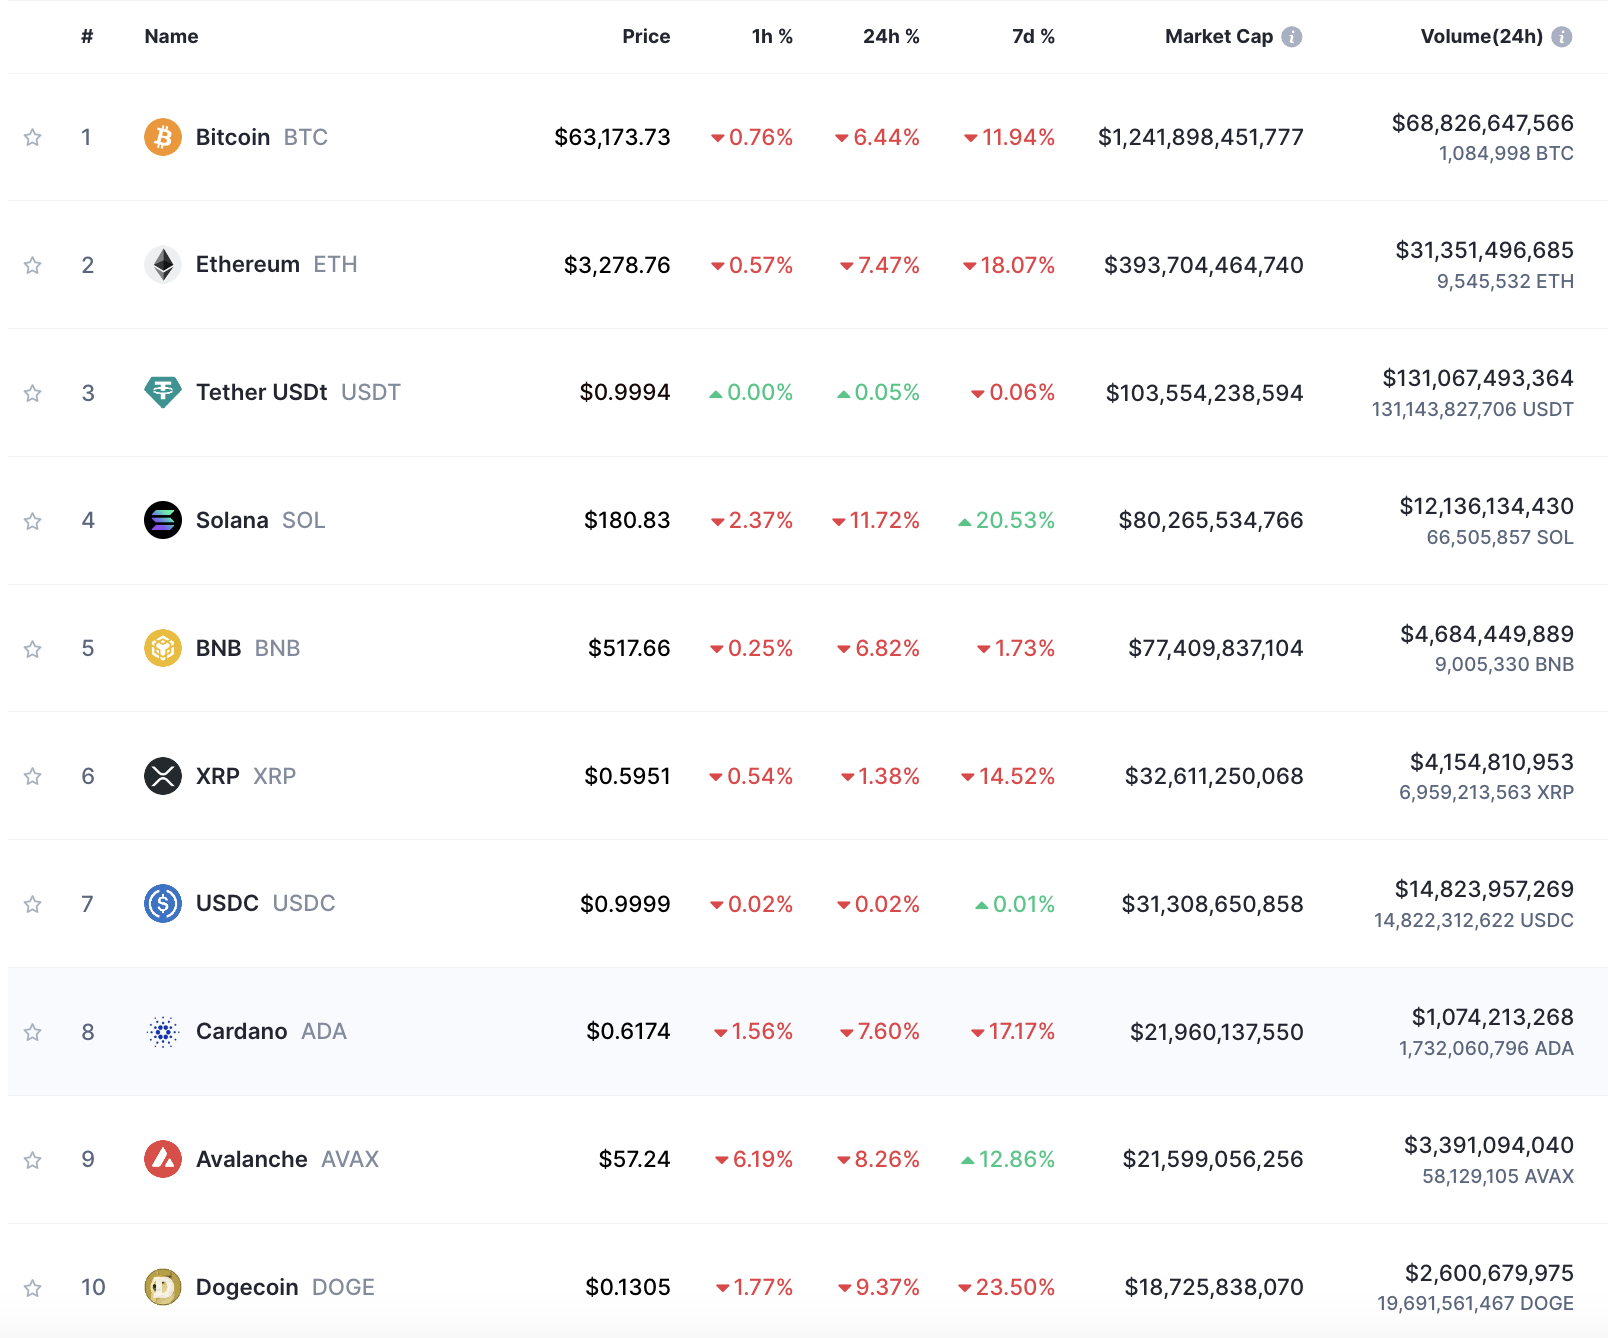Open the Cardano ADA coin page

(x=271, y=1031)
